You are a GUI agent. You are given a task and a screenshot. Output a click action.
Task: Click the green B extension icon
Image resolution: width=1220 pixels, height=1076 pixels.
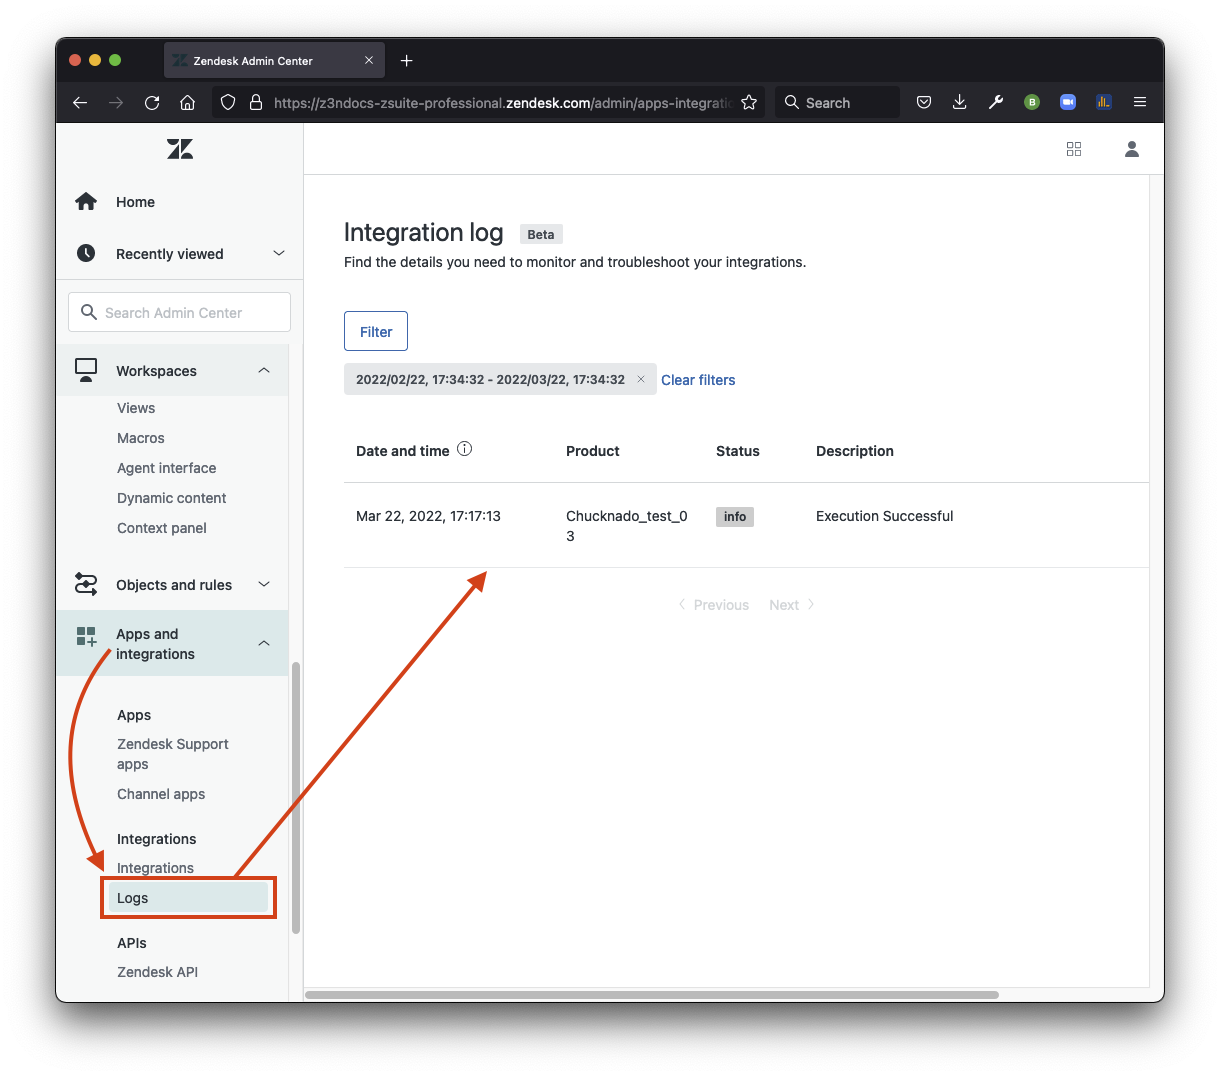pyautogui.click(x=1032, y=102)
